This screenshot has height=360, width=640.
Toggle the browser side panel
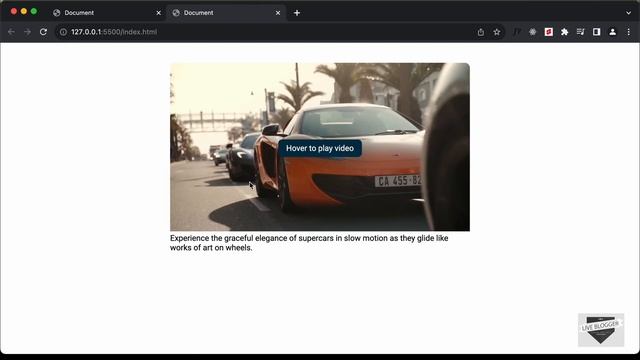click(596, 32)
